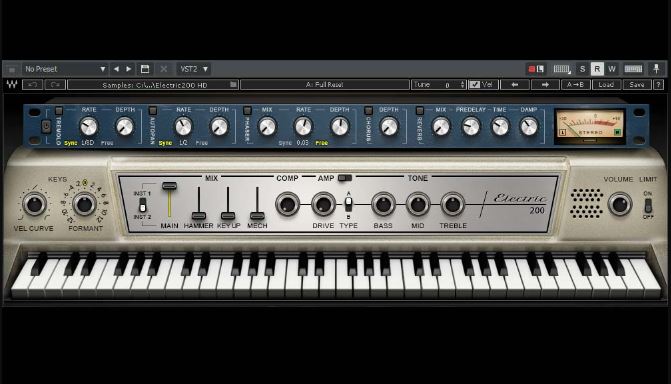Click the undo arrow icon

33,85
